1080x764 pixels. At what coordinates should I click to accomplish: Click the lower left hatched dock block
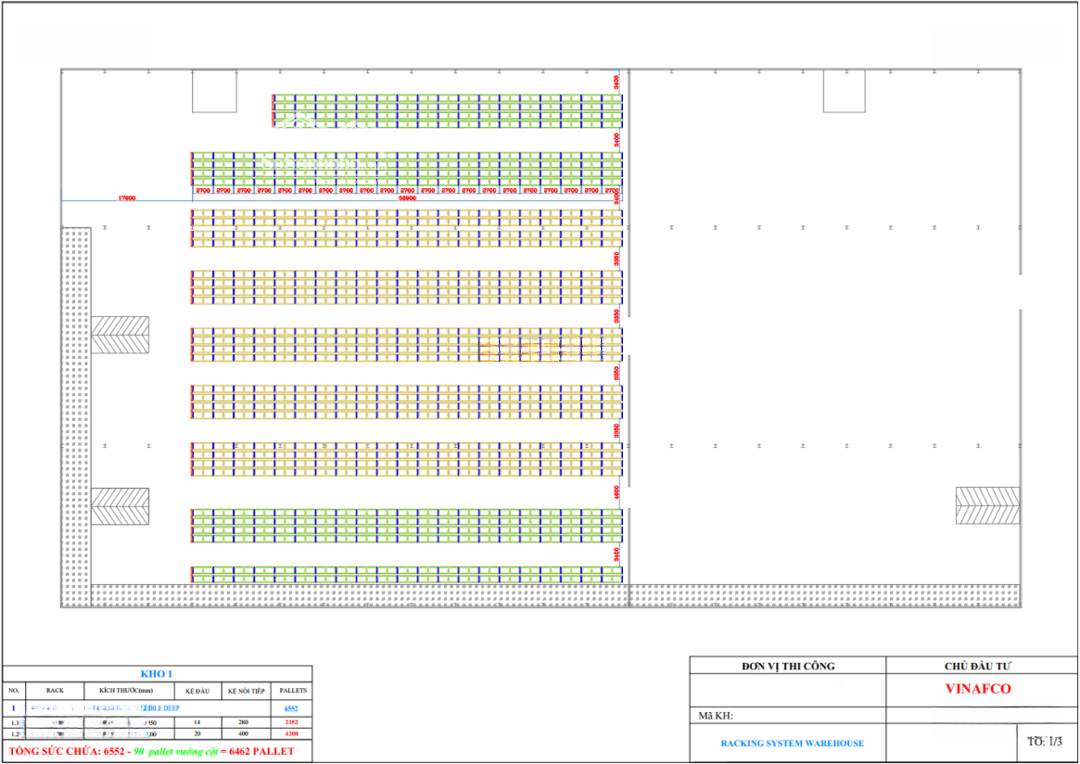120,506
